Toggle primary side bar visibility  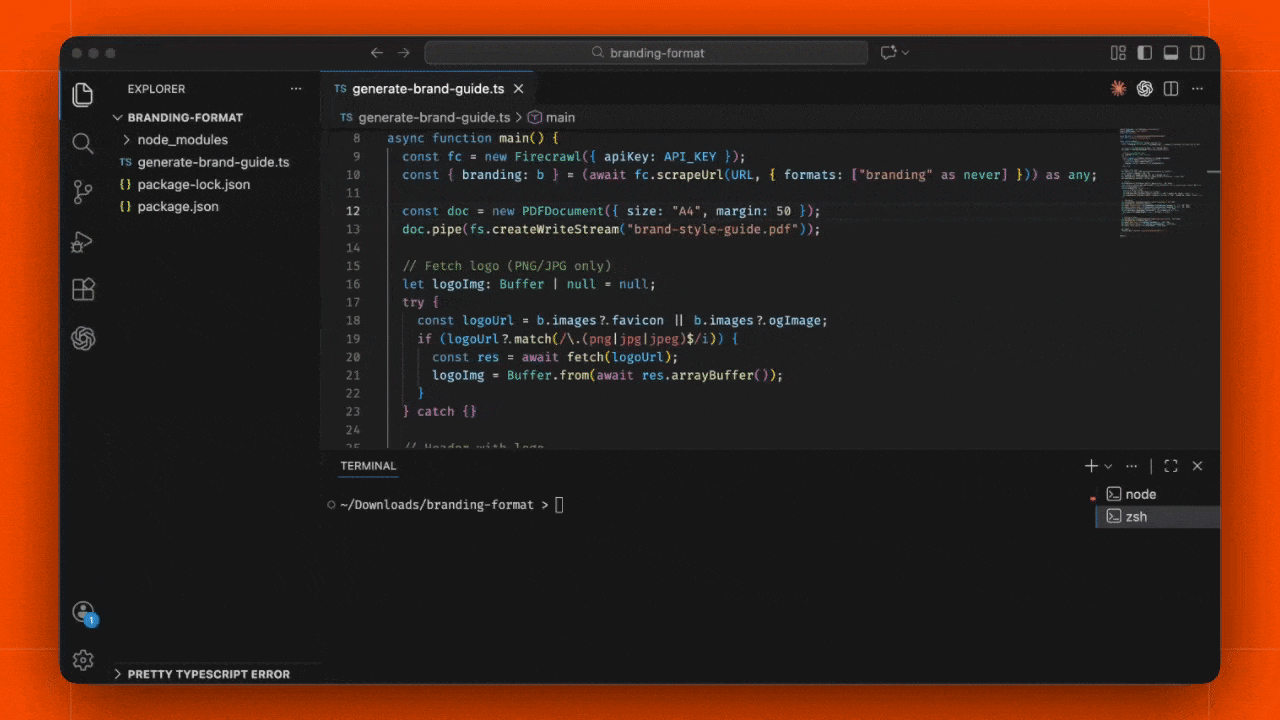coord(1145,53)
